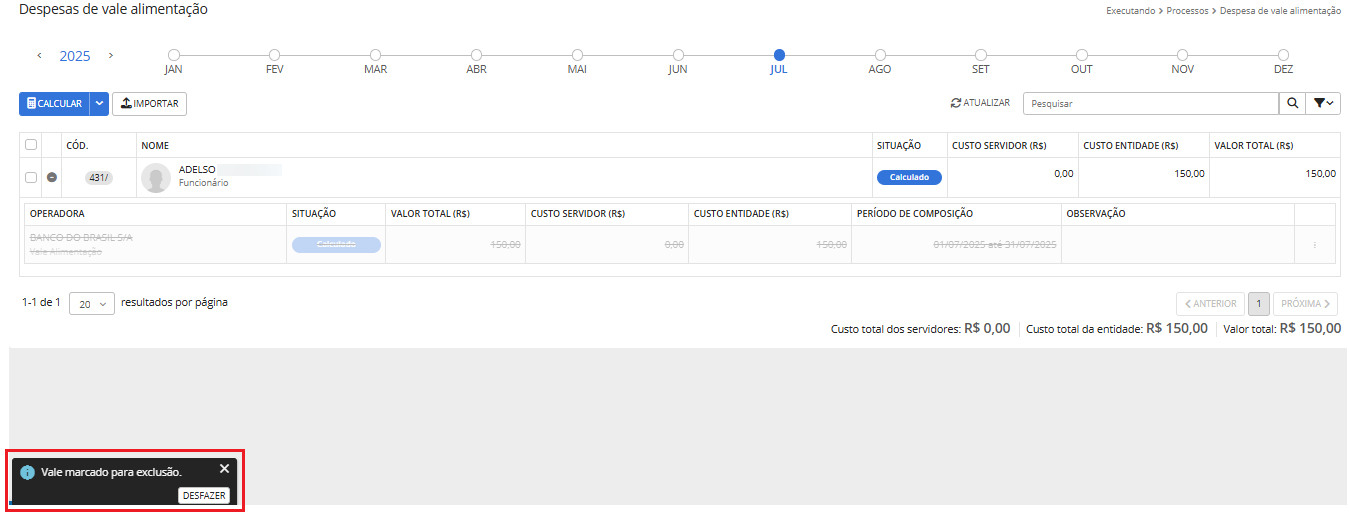The height and width of the screenshot is (517, 1349).
Task: Sort by CÓD. column header
Action: tap(77, 146)
